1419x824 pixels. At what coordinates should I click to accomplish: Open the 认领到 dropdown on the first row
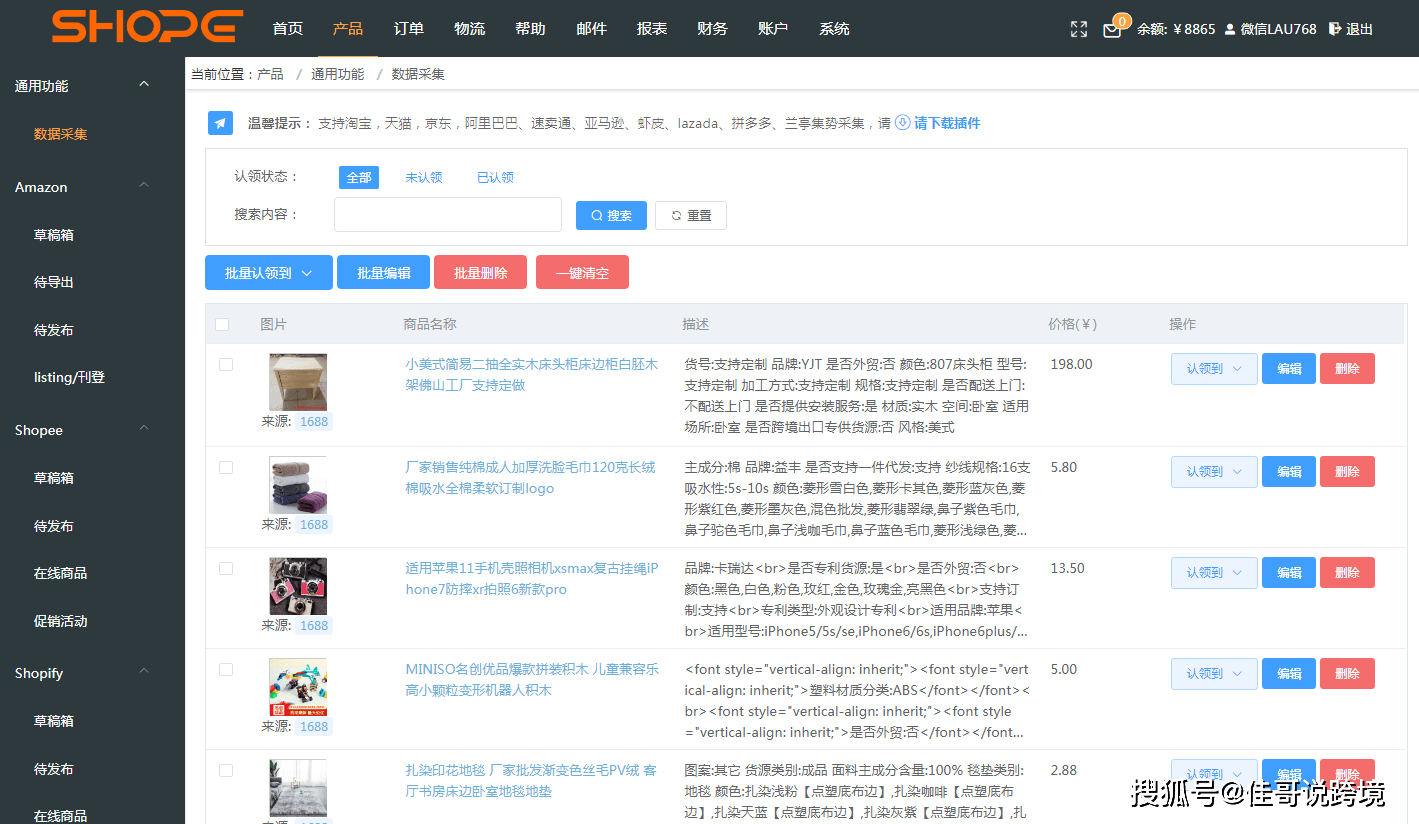coord(1213,368)
